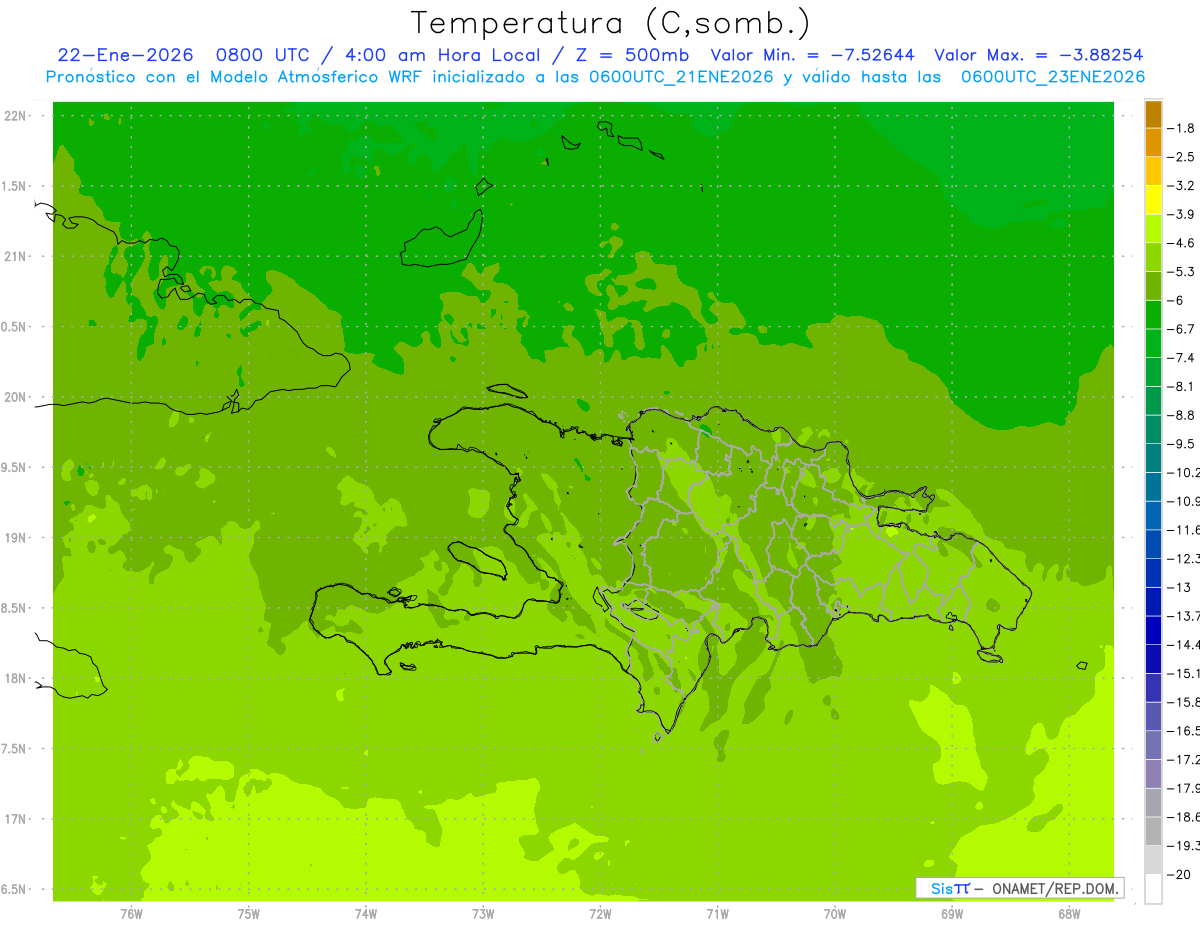Click the '0600UTC_23ENE2026' valid-until time
1200x927 pixels.
point(1052,77)
